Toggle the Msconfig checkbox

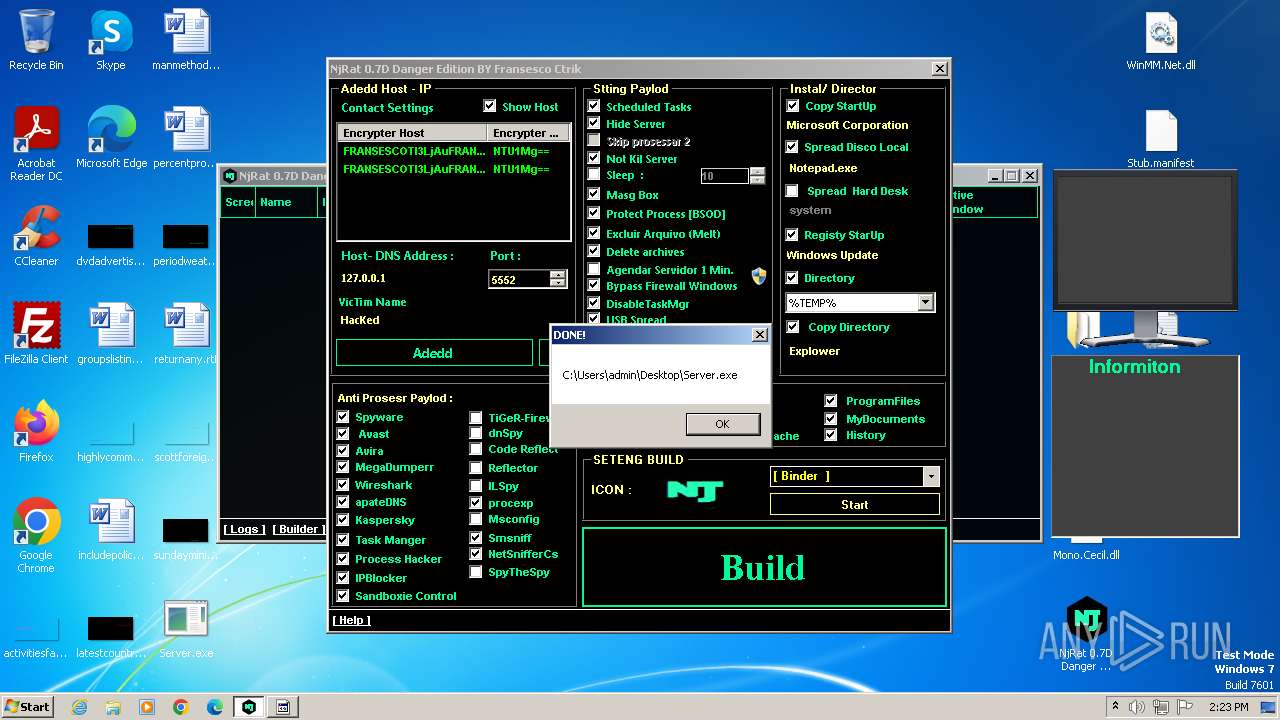click(x=476, y=519)
